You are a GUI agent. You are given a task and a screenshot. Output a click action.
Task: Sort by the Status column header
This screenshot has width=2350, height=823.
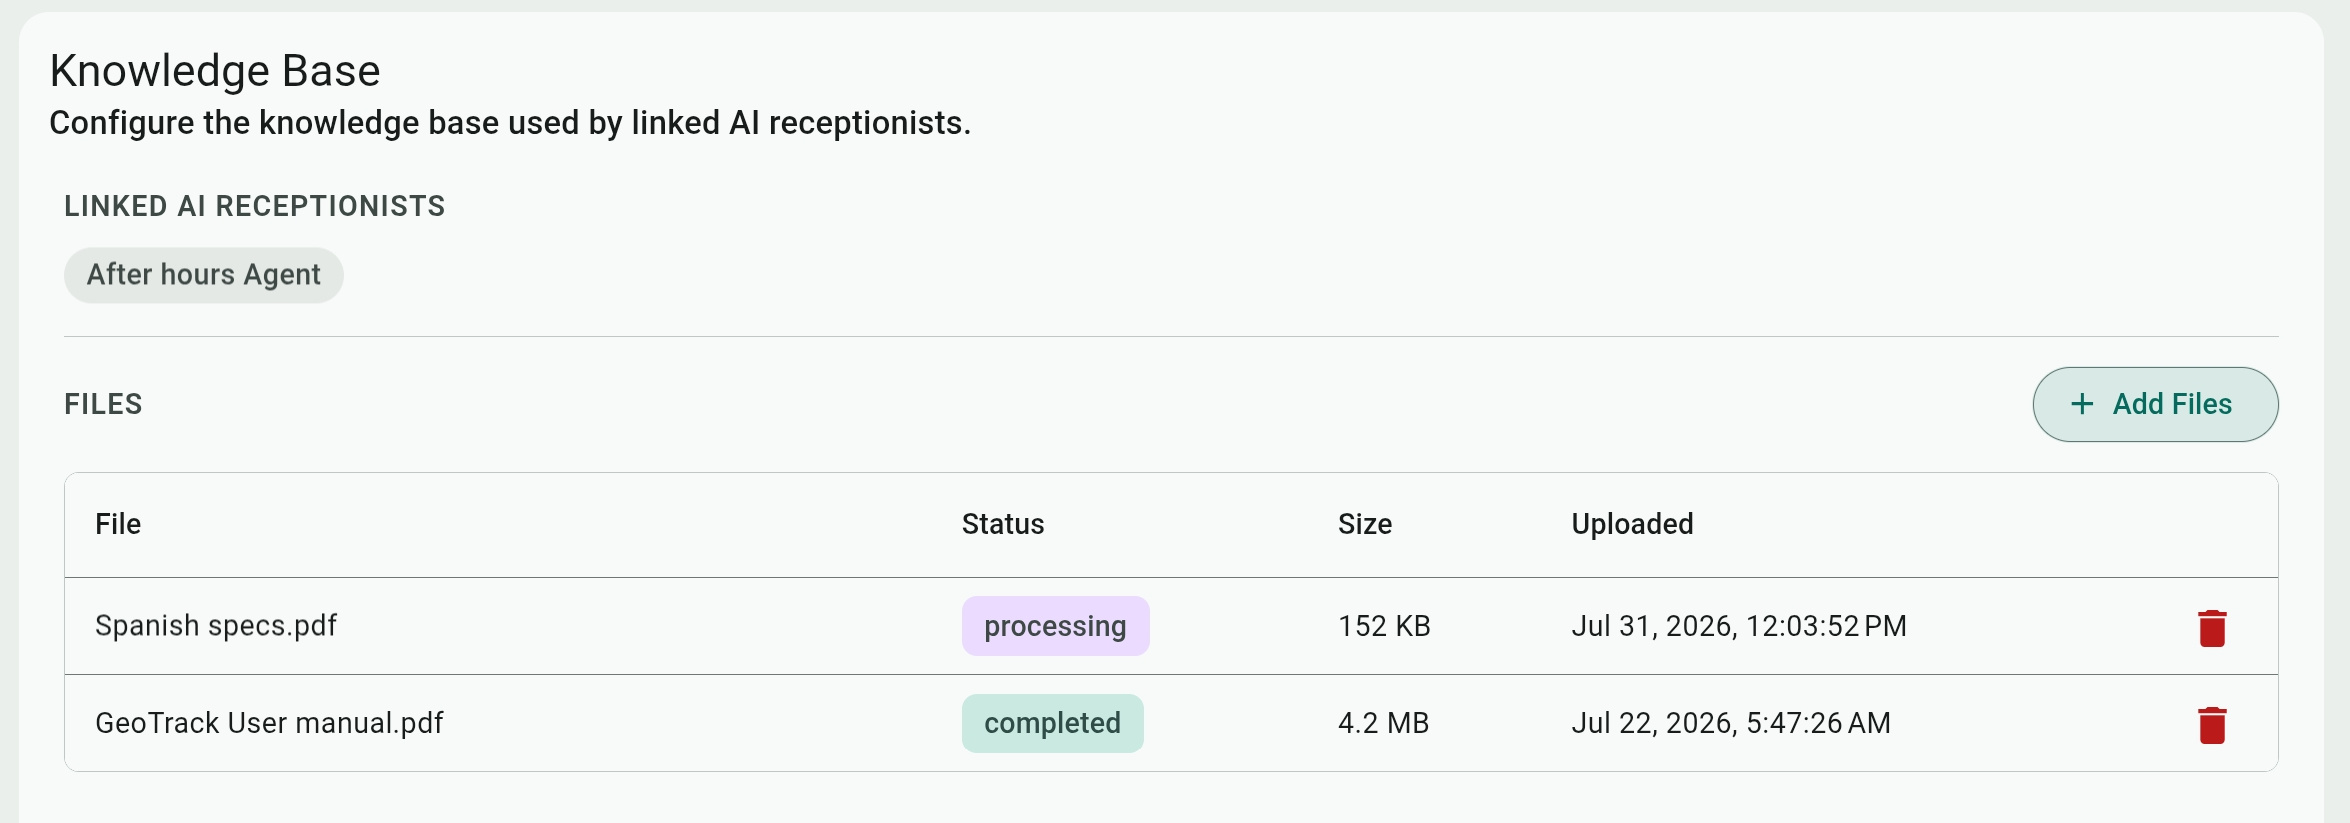1003,524
